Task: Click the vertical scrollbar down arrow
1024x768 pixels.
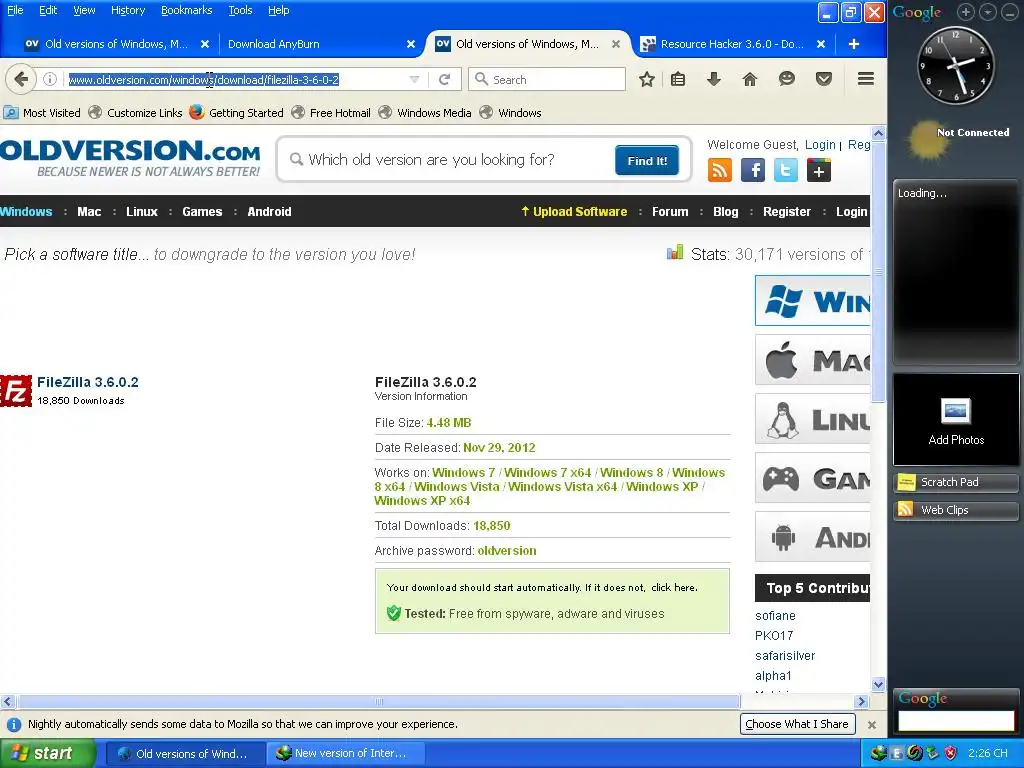Action: point(878,684)
